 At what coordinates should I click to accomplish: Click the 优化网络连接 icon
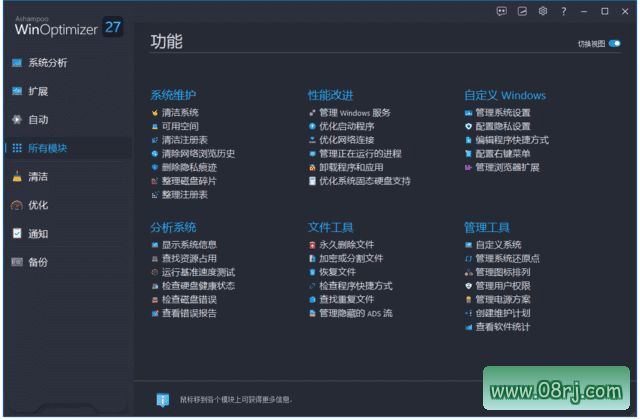312,140
